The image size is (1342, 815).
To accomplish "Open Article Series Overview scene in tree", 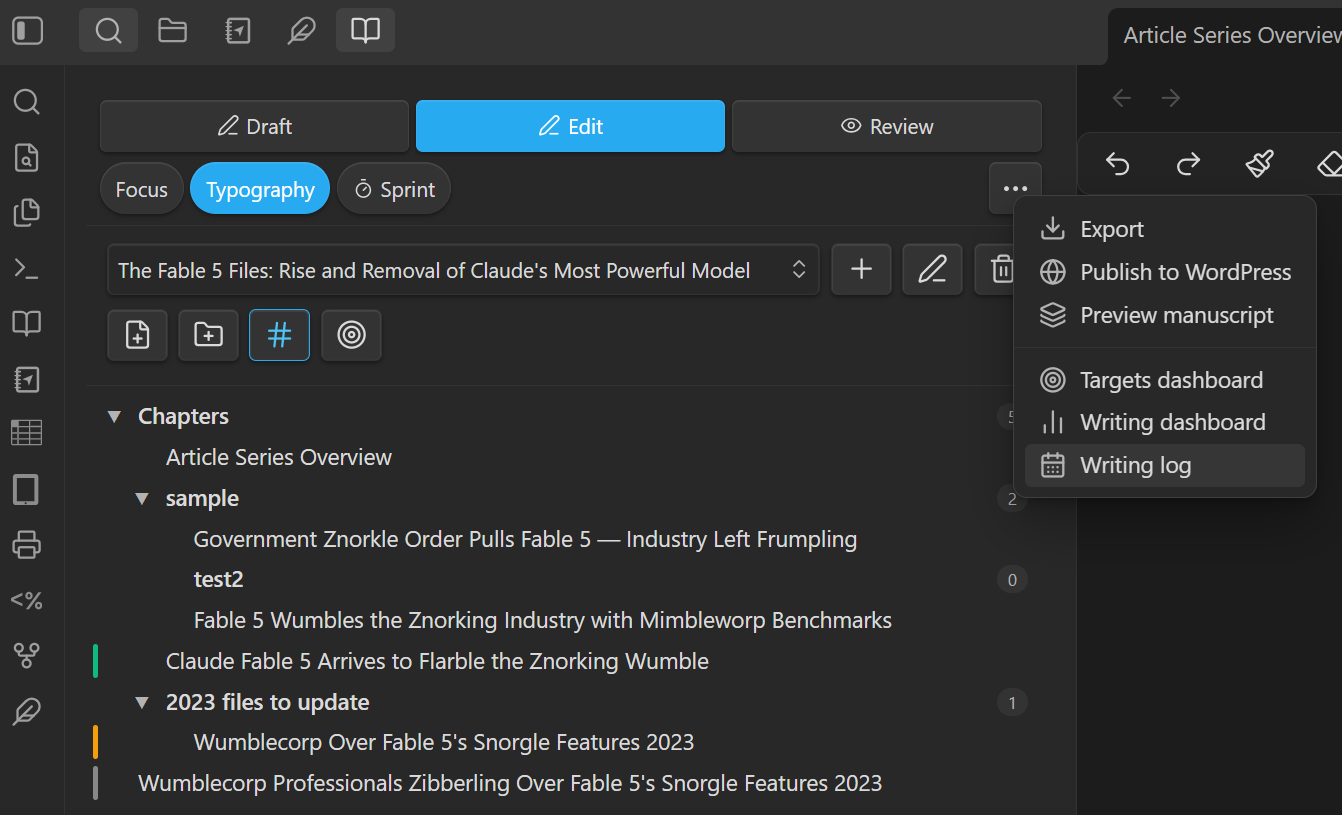I will (279, 458).
